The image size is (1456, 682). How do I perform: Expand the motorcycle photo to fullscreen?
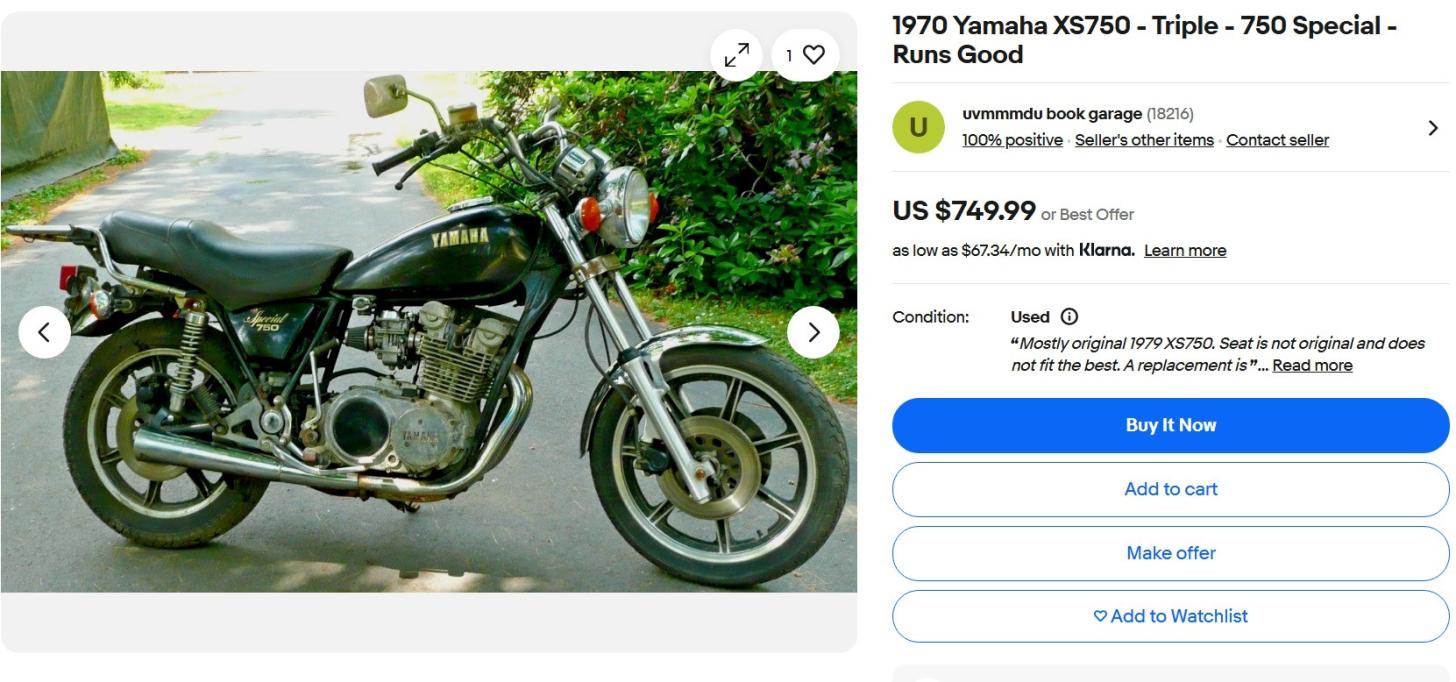point(737,56)
